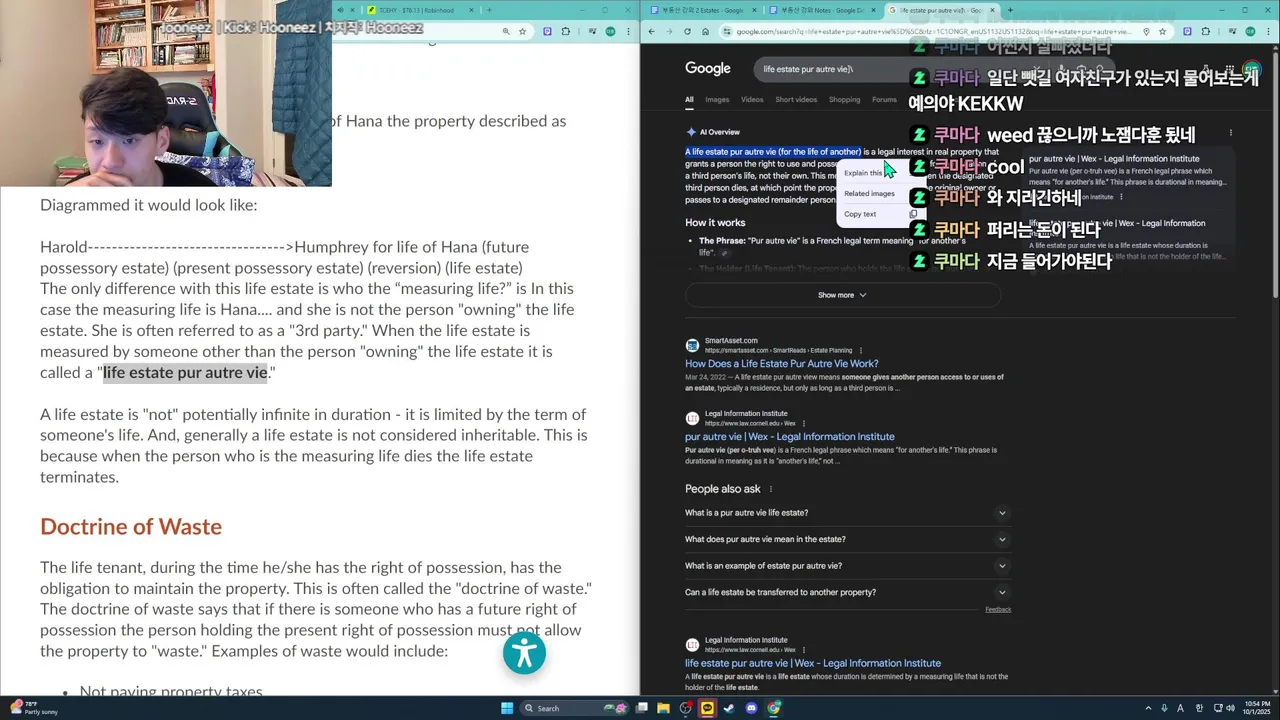
Task: Click the Back arrow in right Chrome window
Action: pyautogui.click(x=651, y=31)
